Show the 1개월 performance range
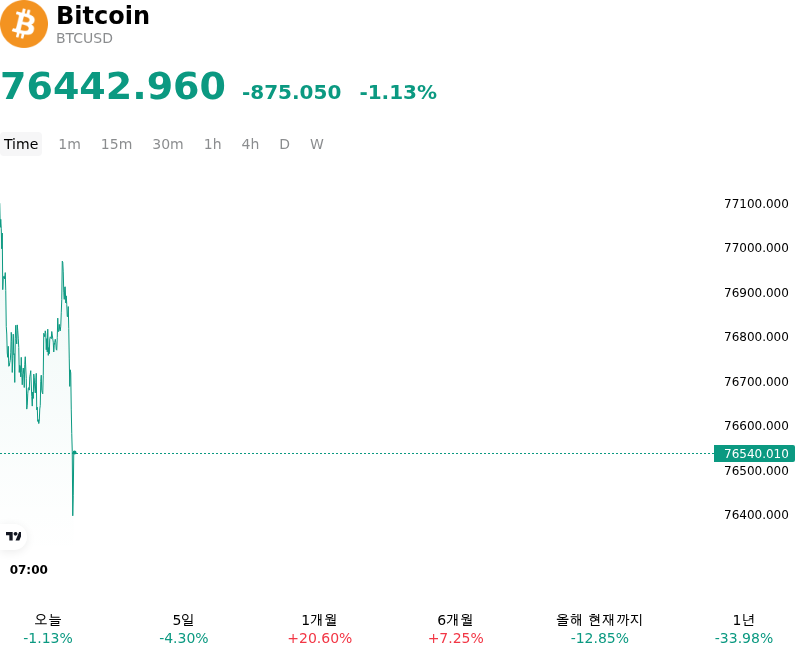Screen dimensions: 800x658 tap(319, 629)
